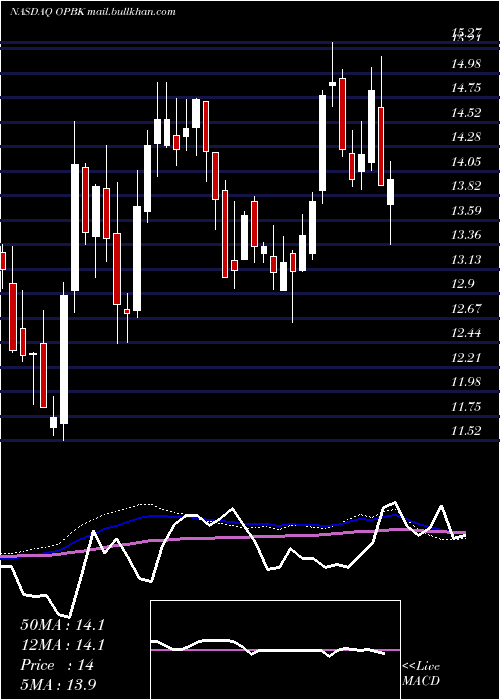Select the 13.82 price axis label
500x700 pixels.
click(466, 186)
